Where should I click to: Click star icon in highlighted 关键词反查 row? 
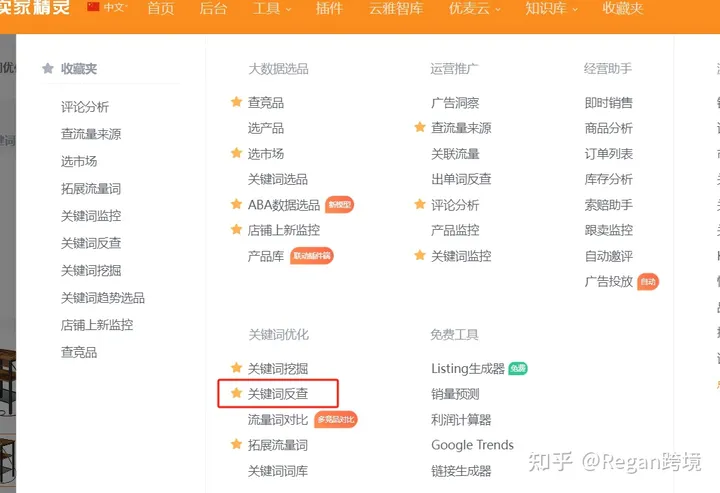[x=236, y=392]
